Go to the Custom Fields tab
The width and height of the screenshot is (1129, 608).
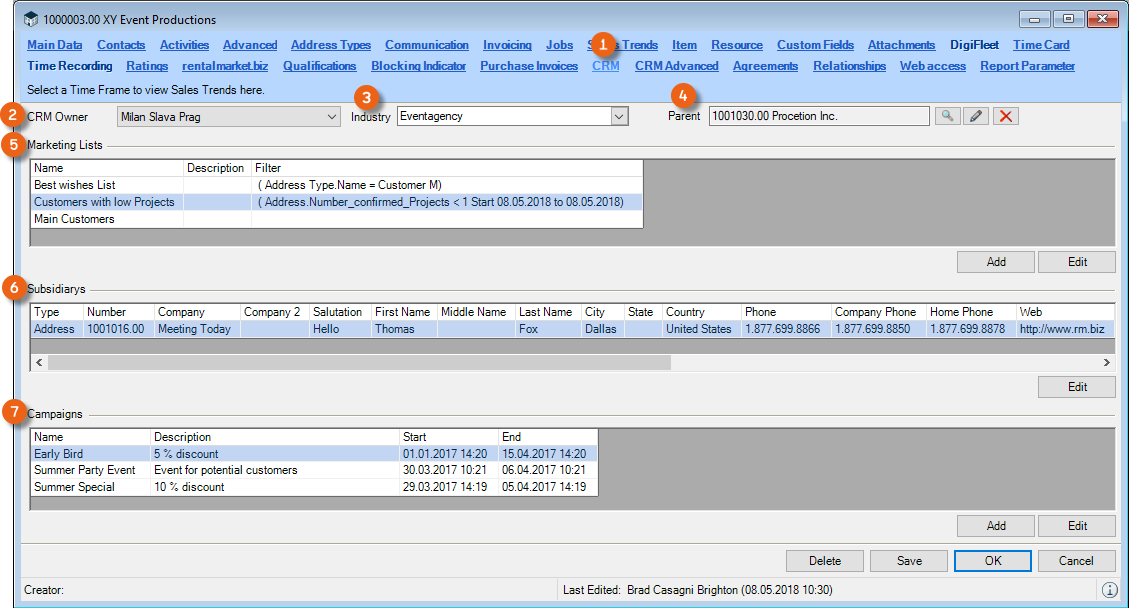point(815,45)
